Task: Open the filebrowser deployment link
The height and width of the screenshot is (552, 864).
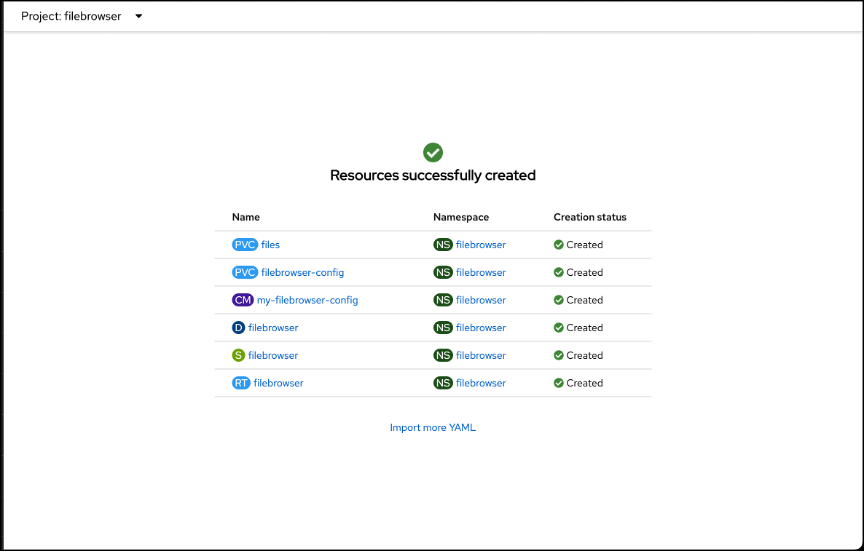Action: point(273,328)
